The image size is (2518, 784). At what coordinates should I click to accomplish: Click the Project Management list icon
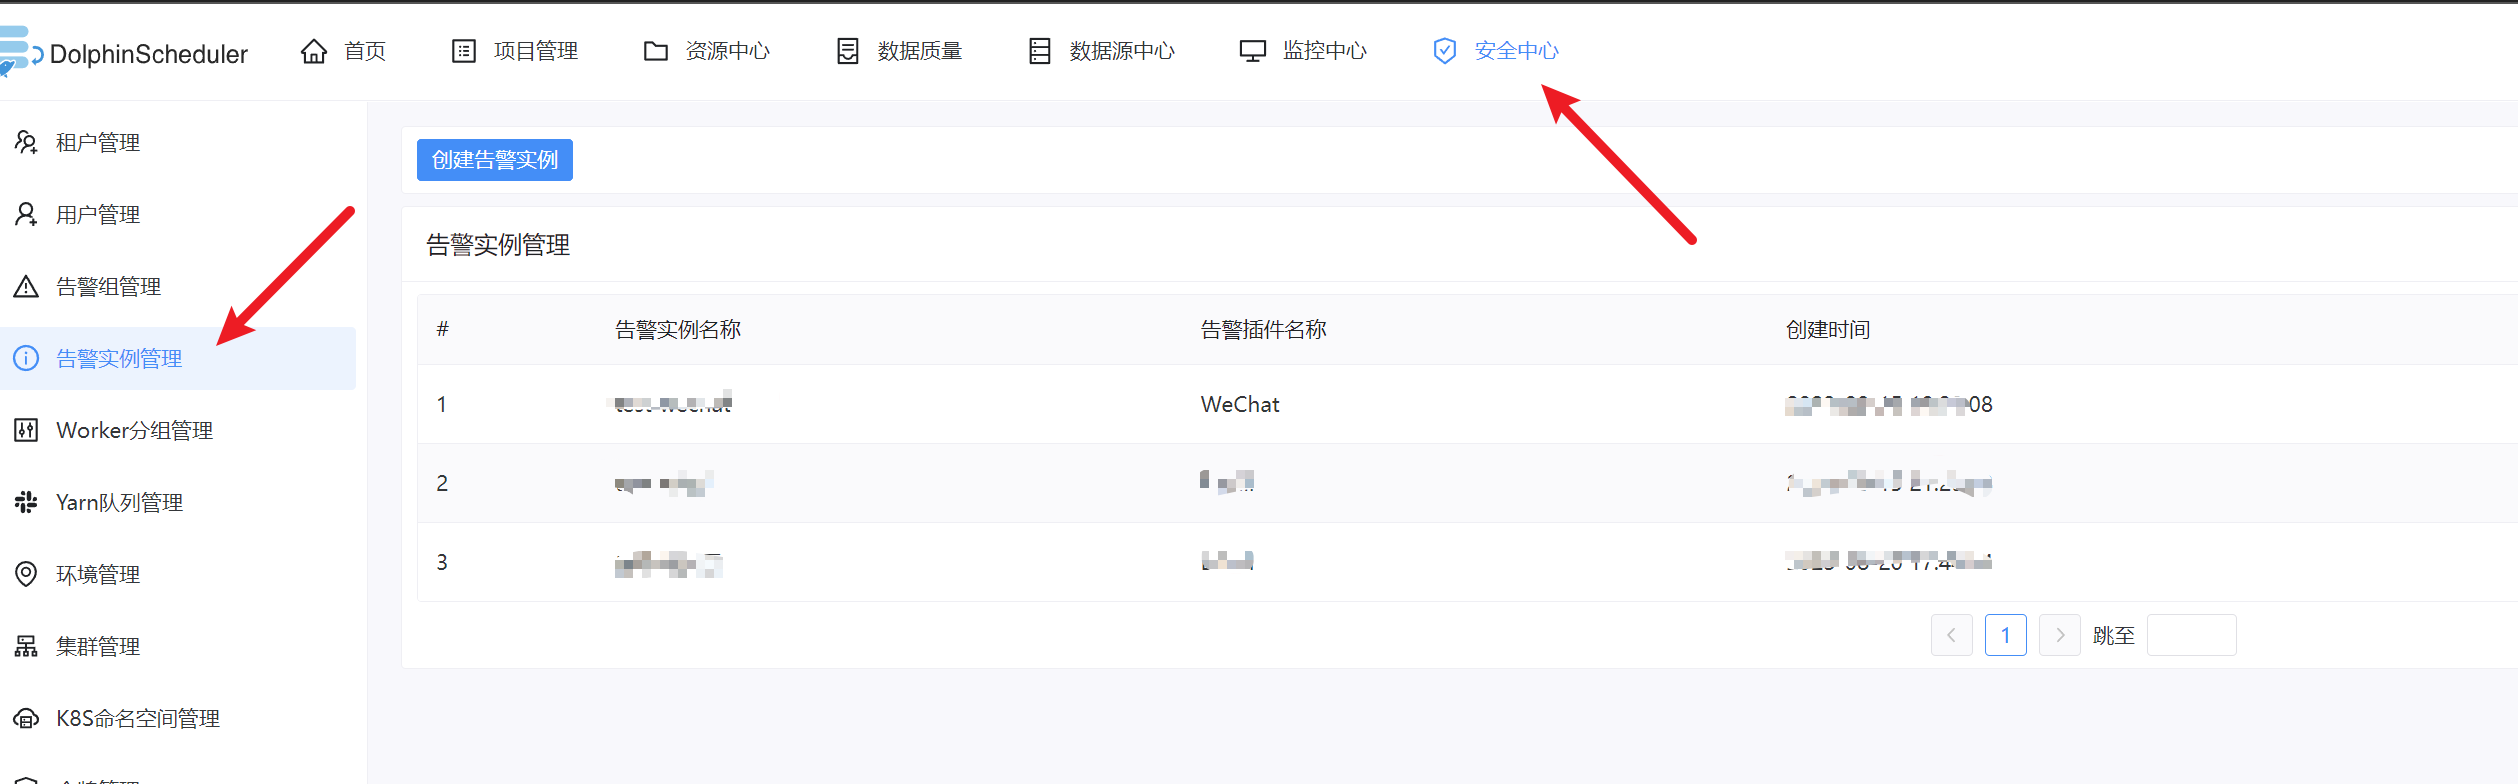(x=464, y=51)
